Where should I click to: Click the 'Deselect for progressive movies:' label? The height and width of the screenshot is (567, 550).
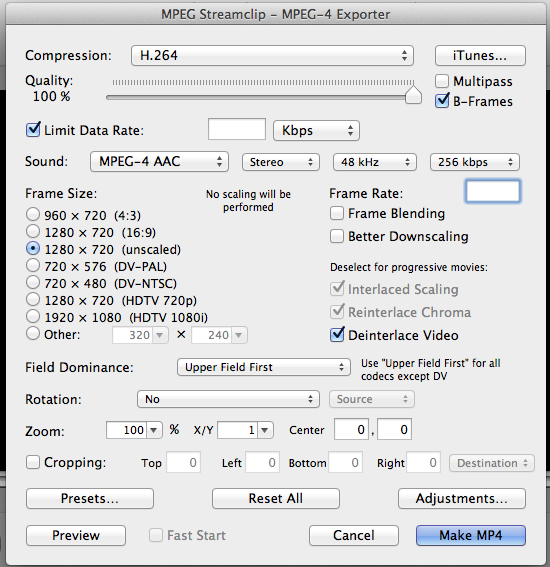coord(409,267)
